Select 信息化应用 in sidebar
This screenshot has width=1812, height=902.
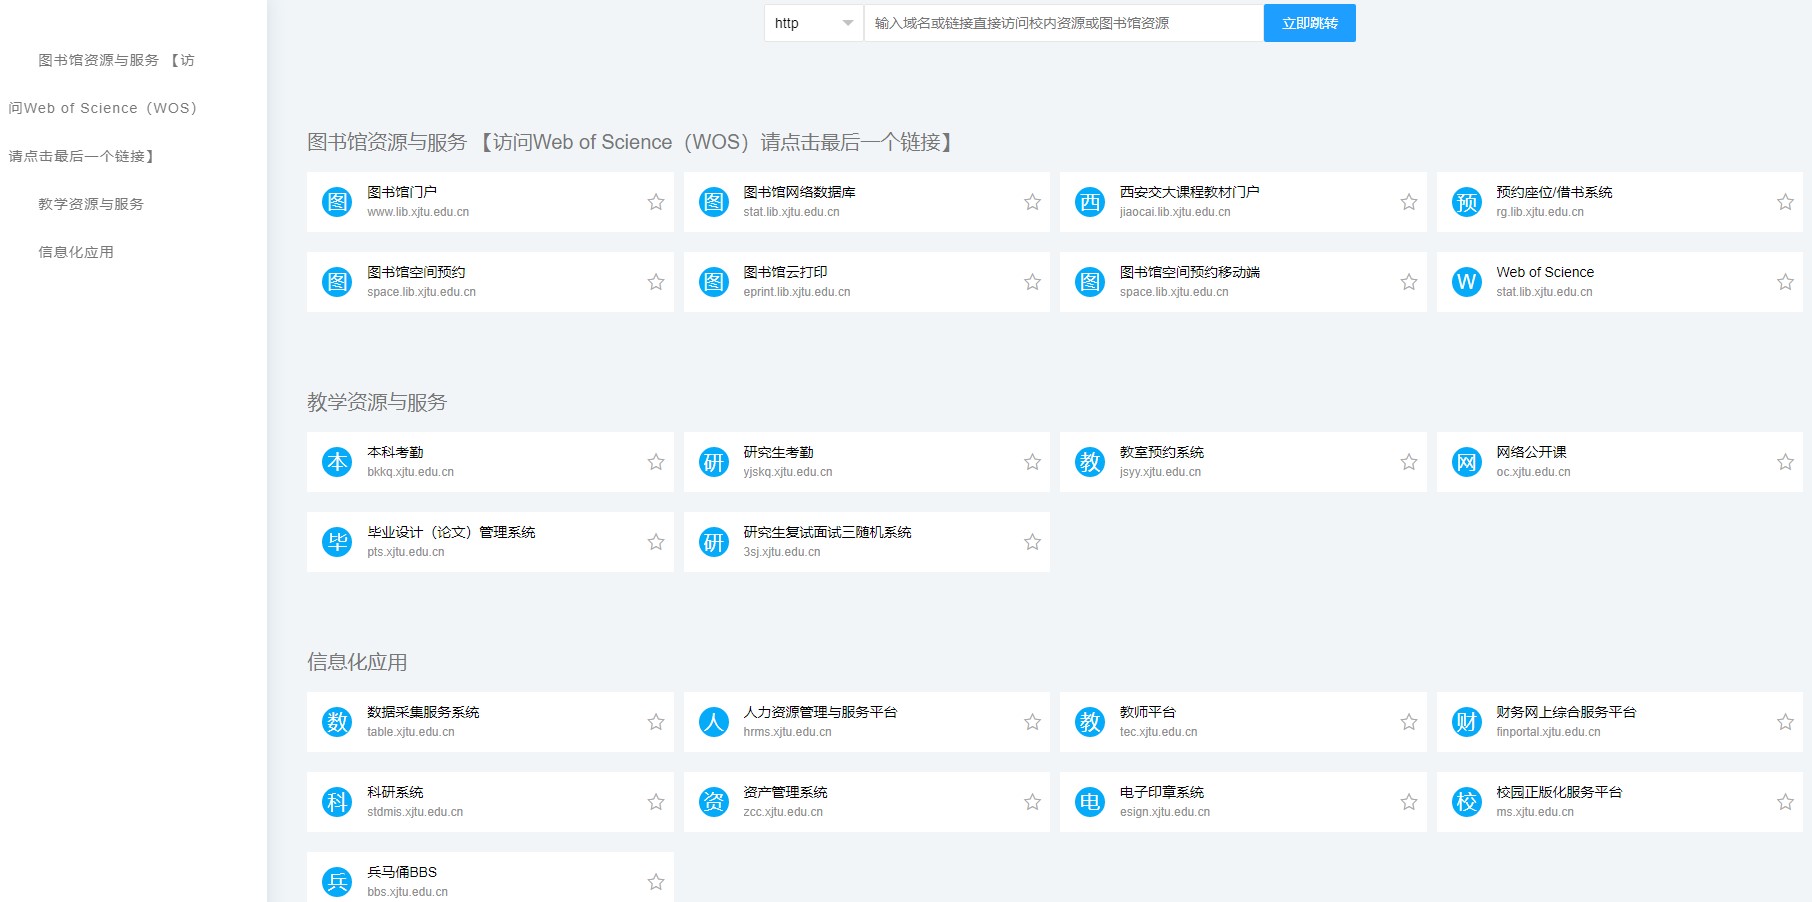[x=76, y=252]
